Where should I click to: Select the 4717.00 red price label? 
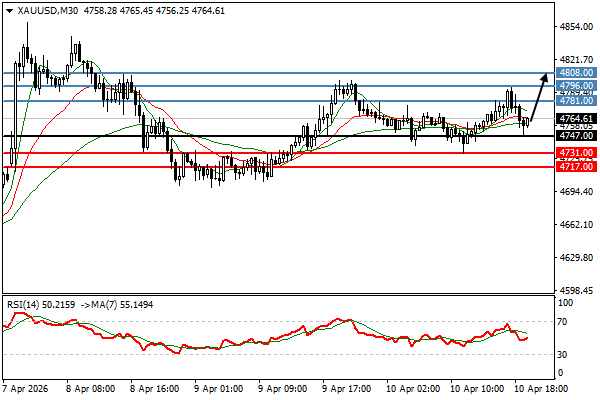[574, 167]
